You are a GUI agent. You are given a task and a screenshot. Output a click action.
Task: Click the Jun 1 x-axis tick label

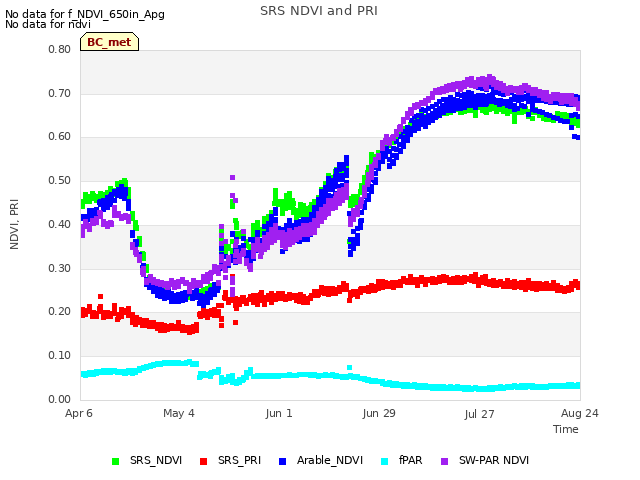pos(279,413)
